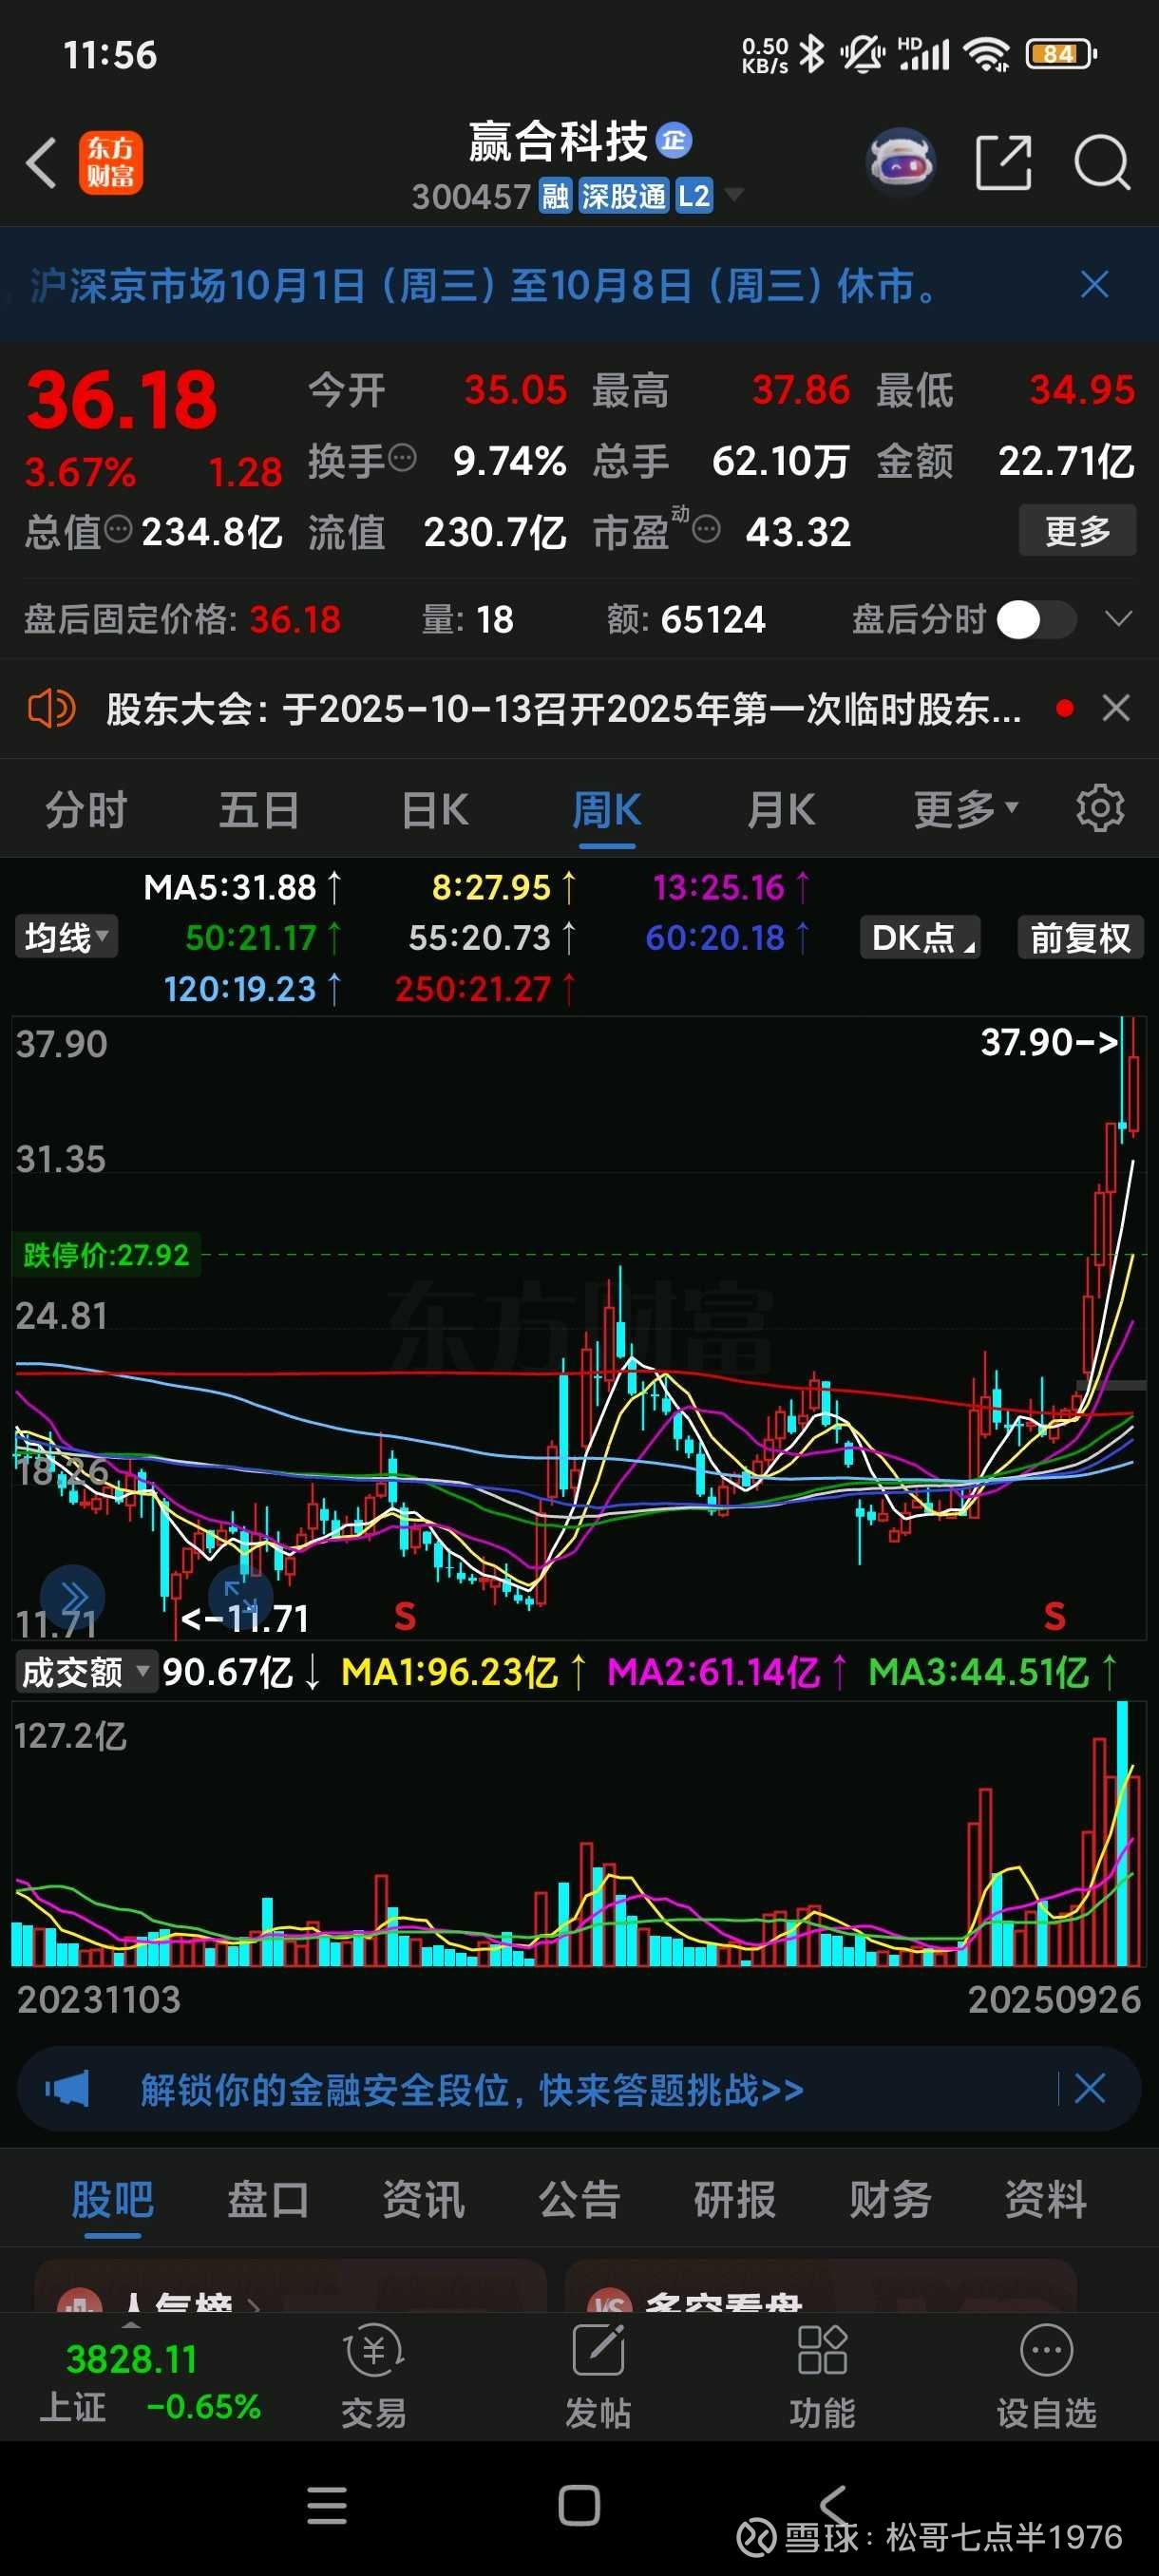Dismiss the market holiday notice
Image resolution: width=1159 pixels, height=2576 pixels.
(x=1095, y=285)
